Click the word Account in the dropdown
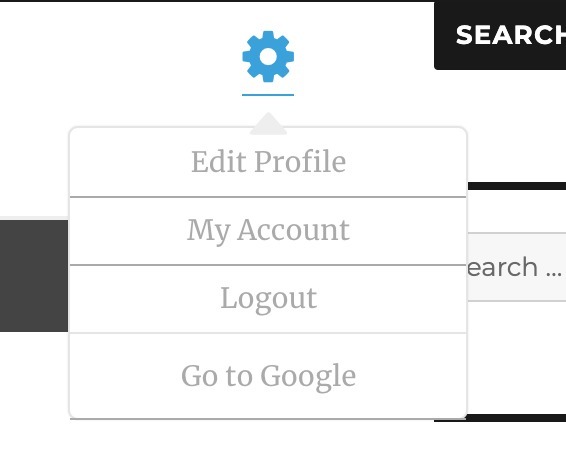 [x=293, y=230]
